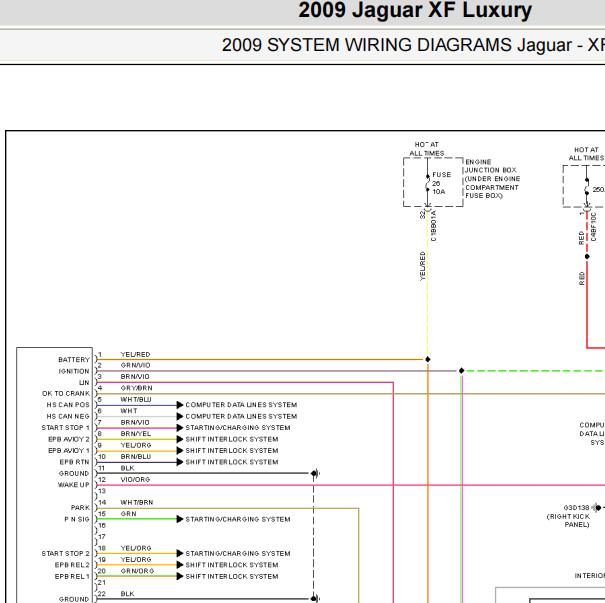Click the "IGNITION" pin label
This screenshot has height=603, width=605.
pos(74,371)
